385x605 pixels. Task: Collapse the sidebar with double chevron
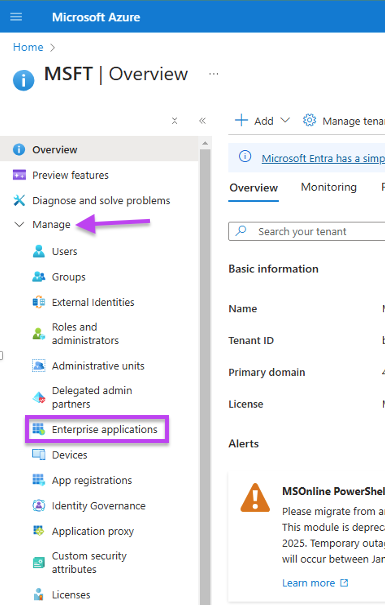[202, 121]
